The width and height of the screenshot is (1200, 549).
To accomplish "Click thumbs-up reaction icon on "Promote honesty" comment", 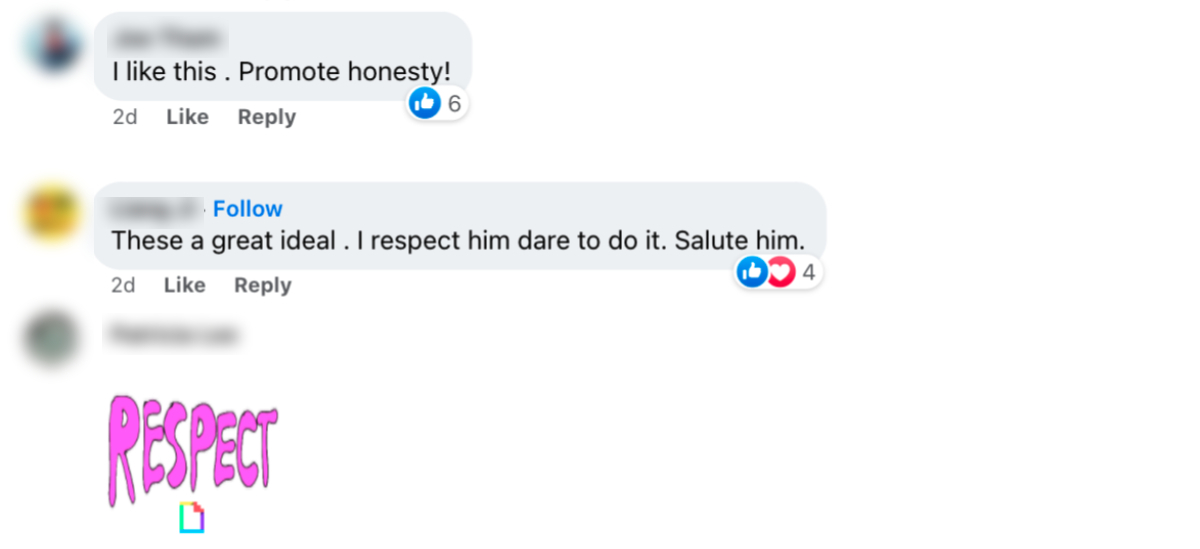I will pos(425,102).
